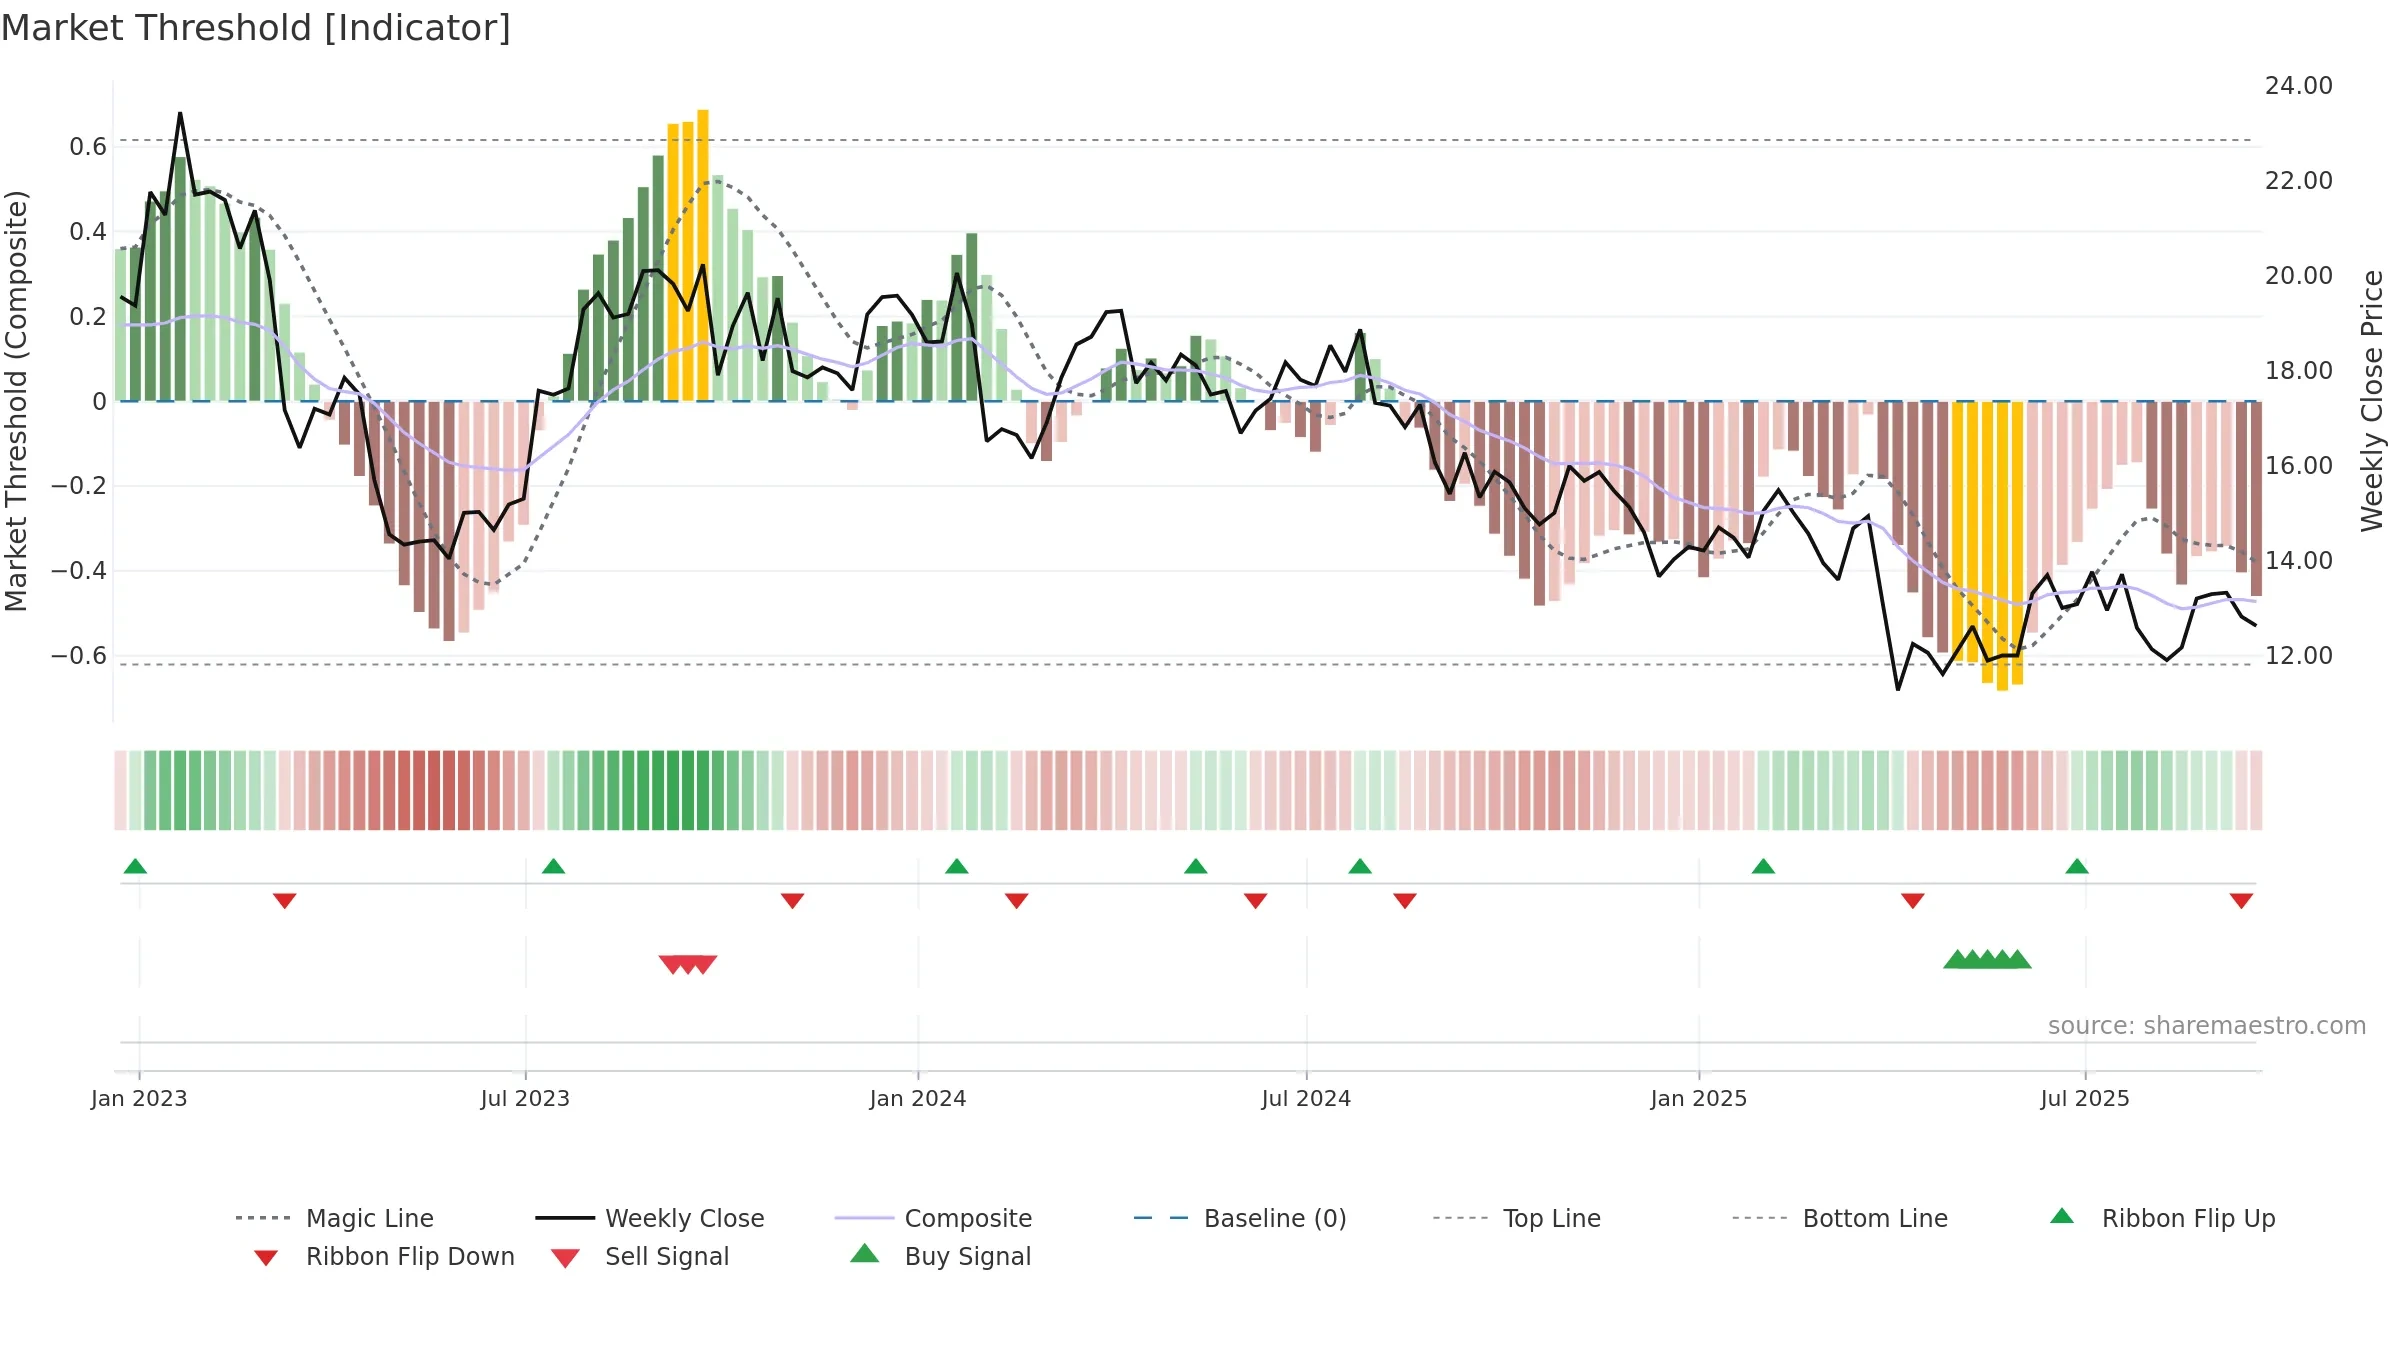Toggle the Buy Signal legend entry
This screenshot has width=2400, height=1350.
[940, 1256]
